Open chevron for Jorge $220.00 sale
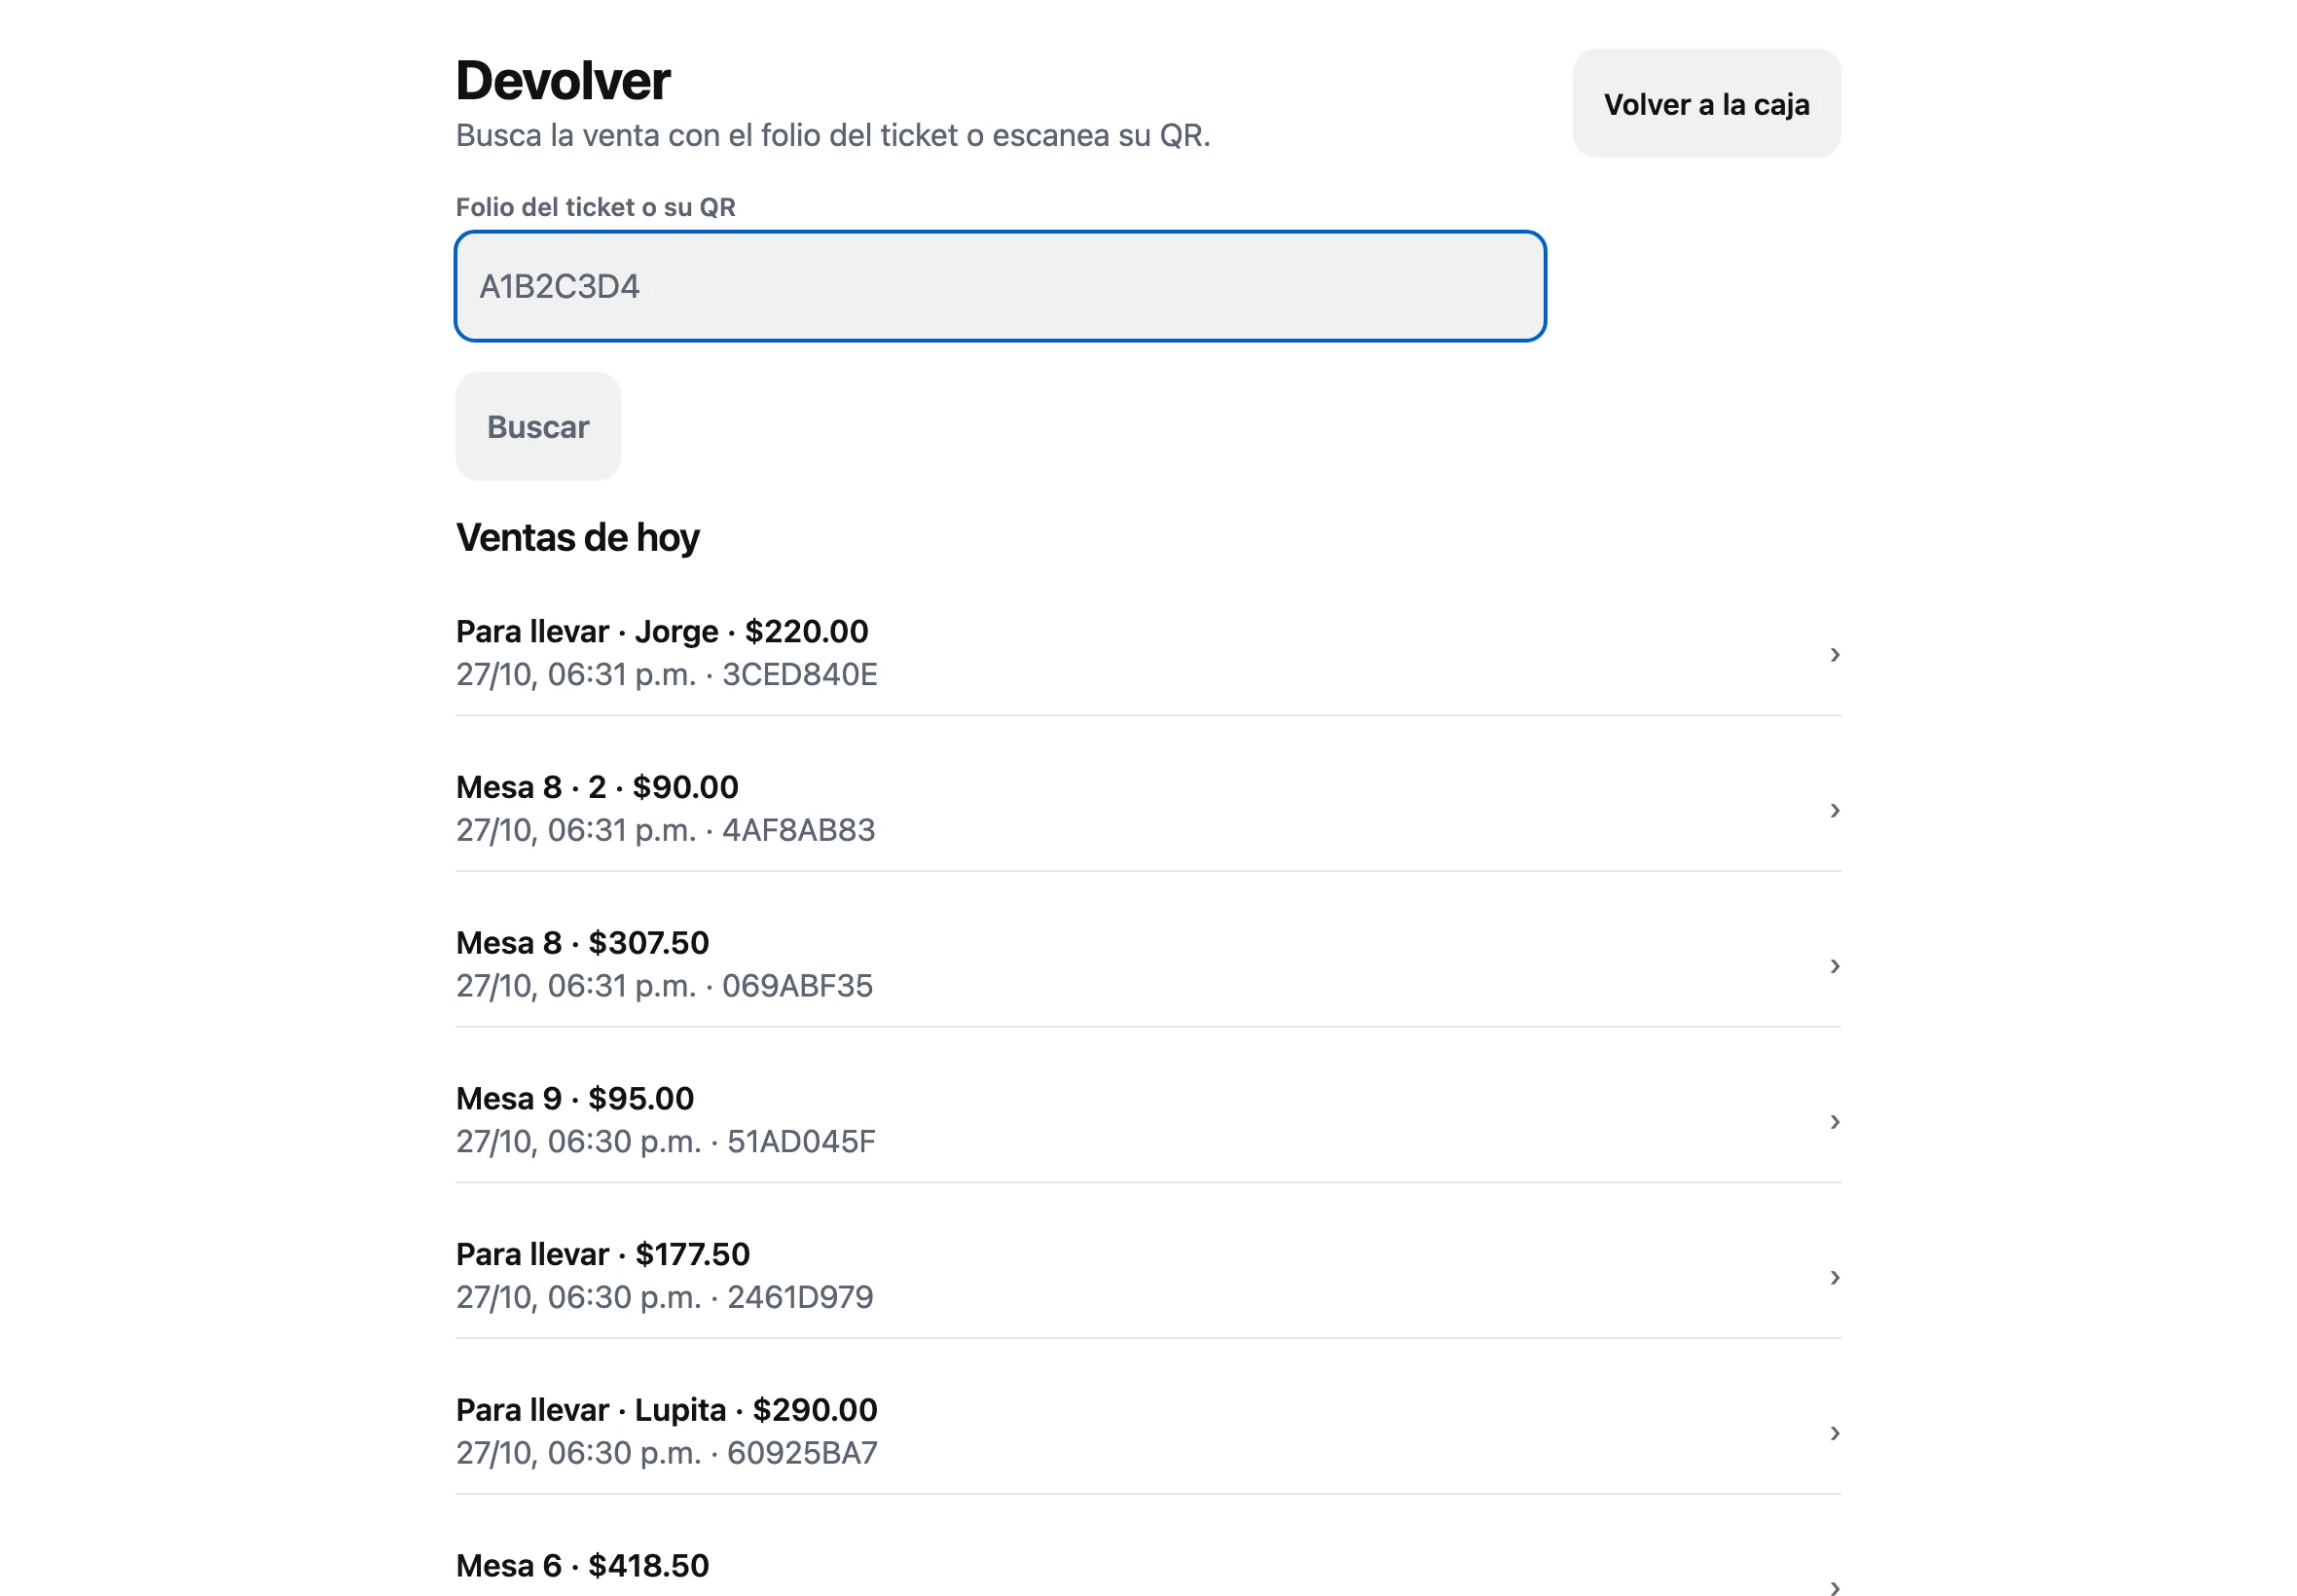Viewport: 2297px width, 1596px height. [1833, 654]
